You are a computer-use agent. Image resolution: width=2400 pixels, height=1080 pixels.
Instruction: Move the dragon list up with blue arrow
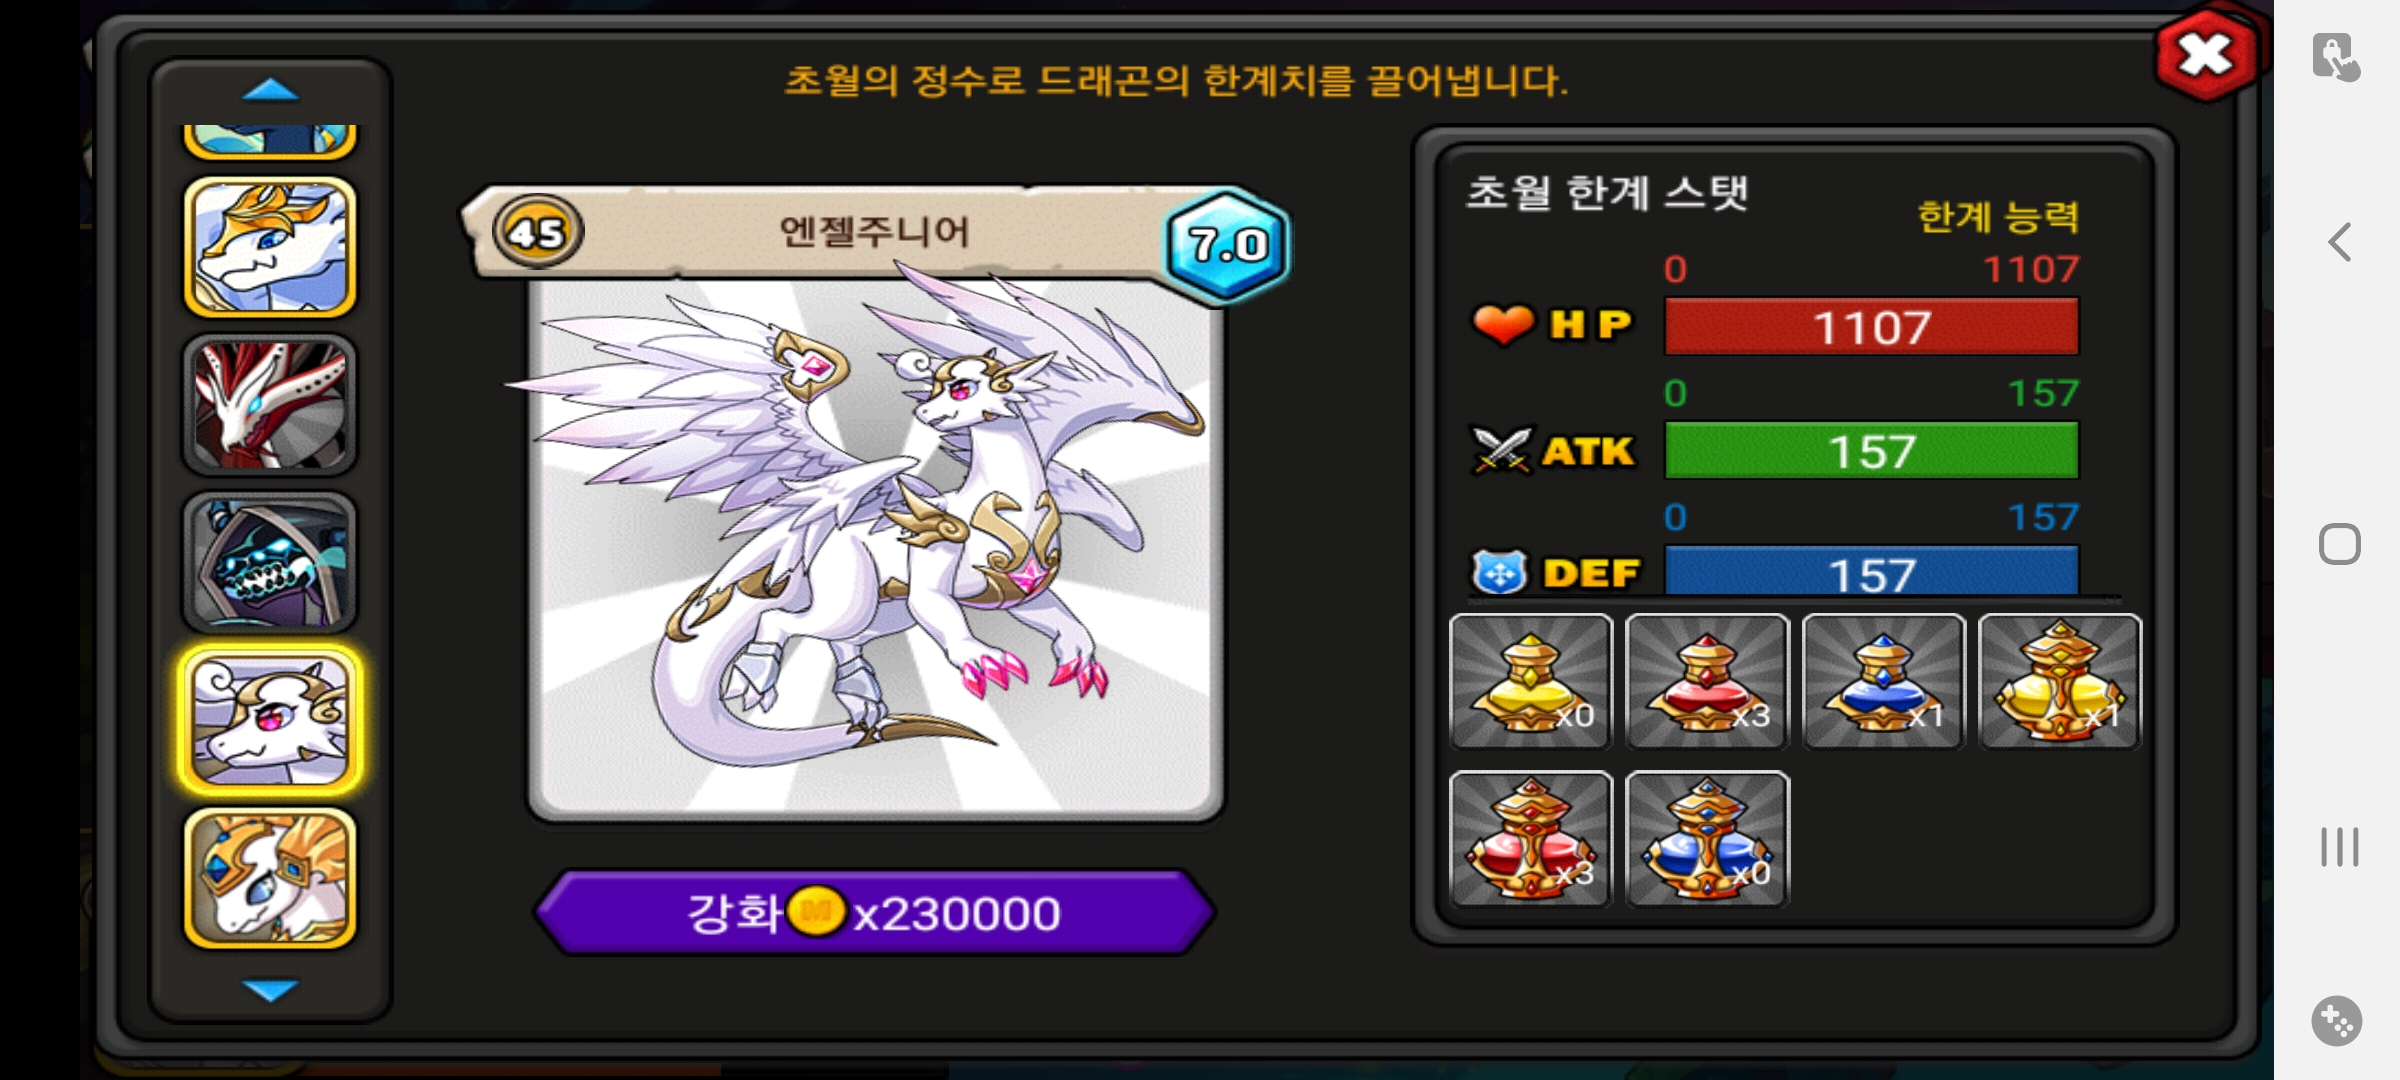(270, 91)
